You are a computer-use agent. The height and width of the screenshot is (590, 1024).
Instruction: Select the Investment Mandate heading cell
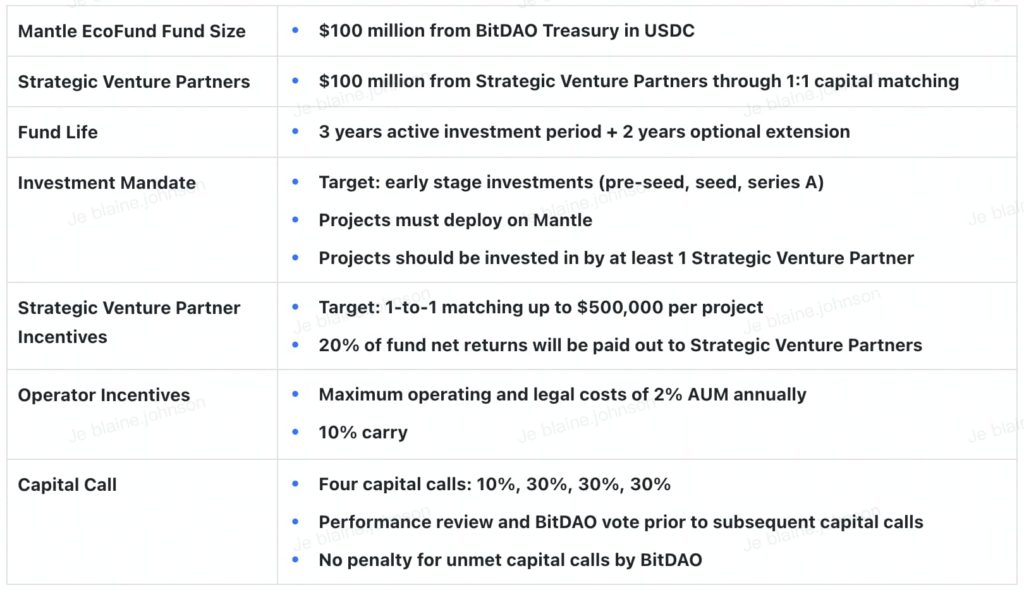click(x=107, y=183)
